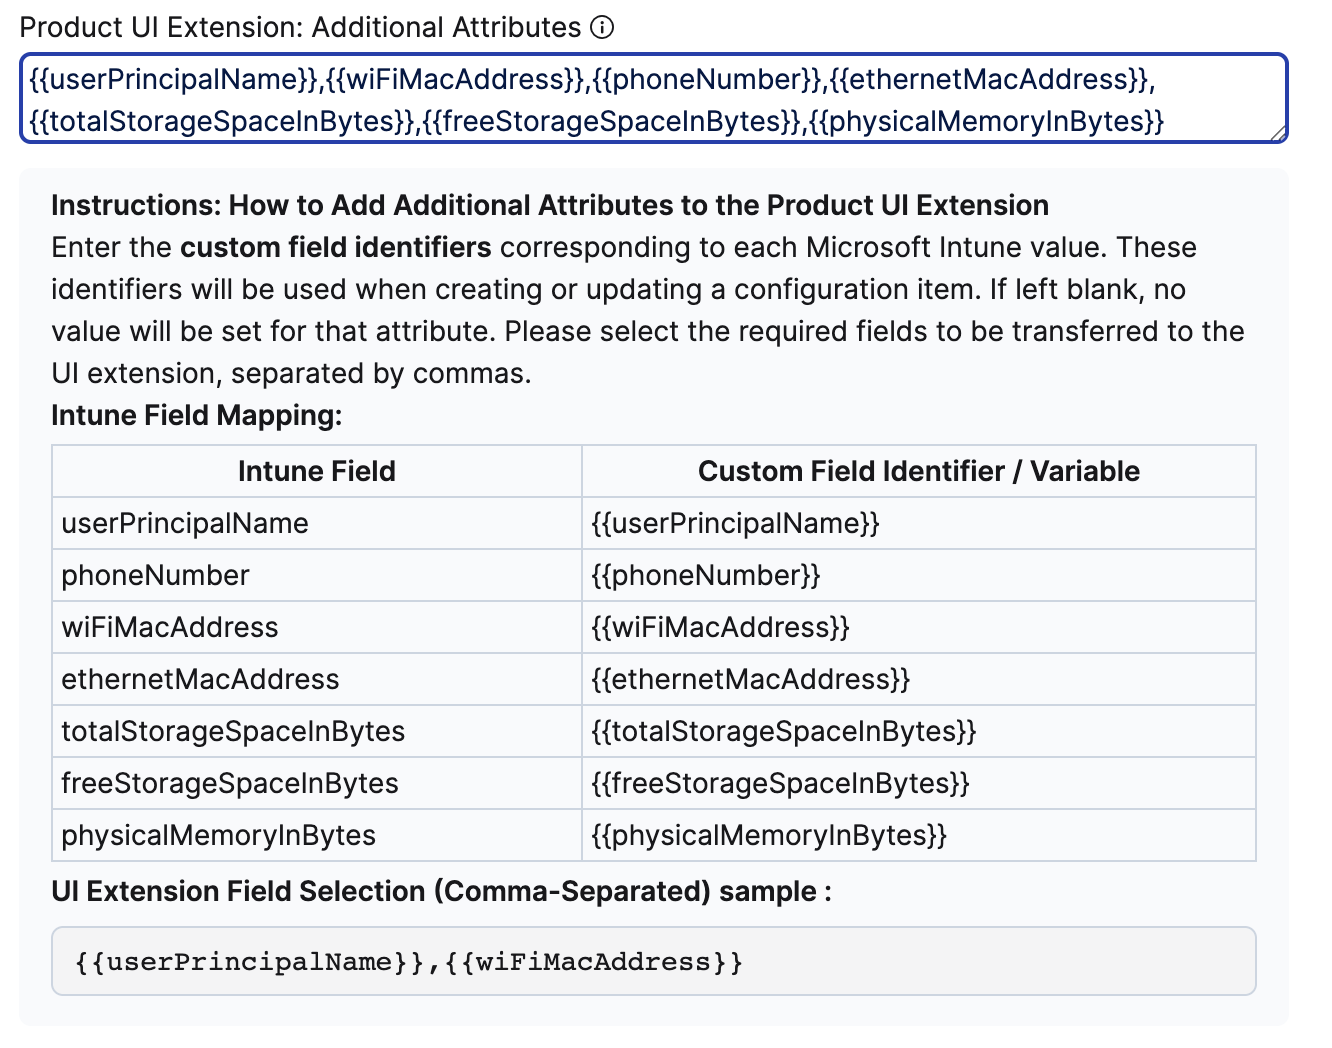
Task: Click the Instructions heading about Additional Attributes
Action: (x=550, y=205)
